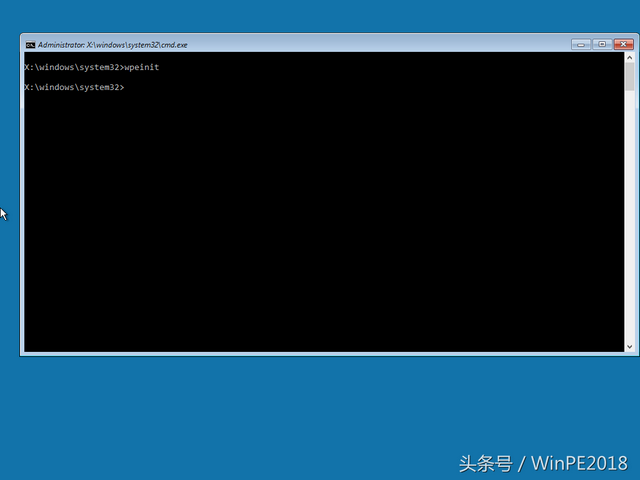Maximize the Administrator cmd.exe window
The image size is (640, 480).
tap(602, 44)
